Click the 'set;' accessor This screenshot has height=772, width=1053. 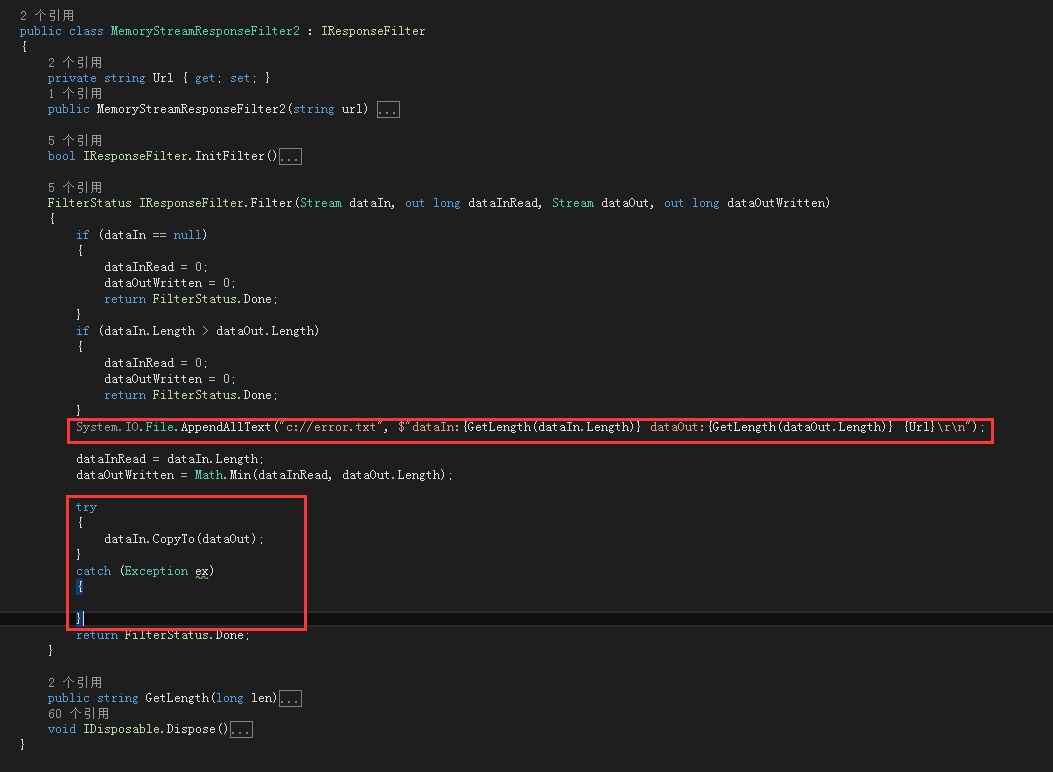[243, 78]
